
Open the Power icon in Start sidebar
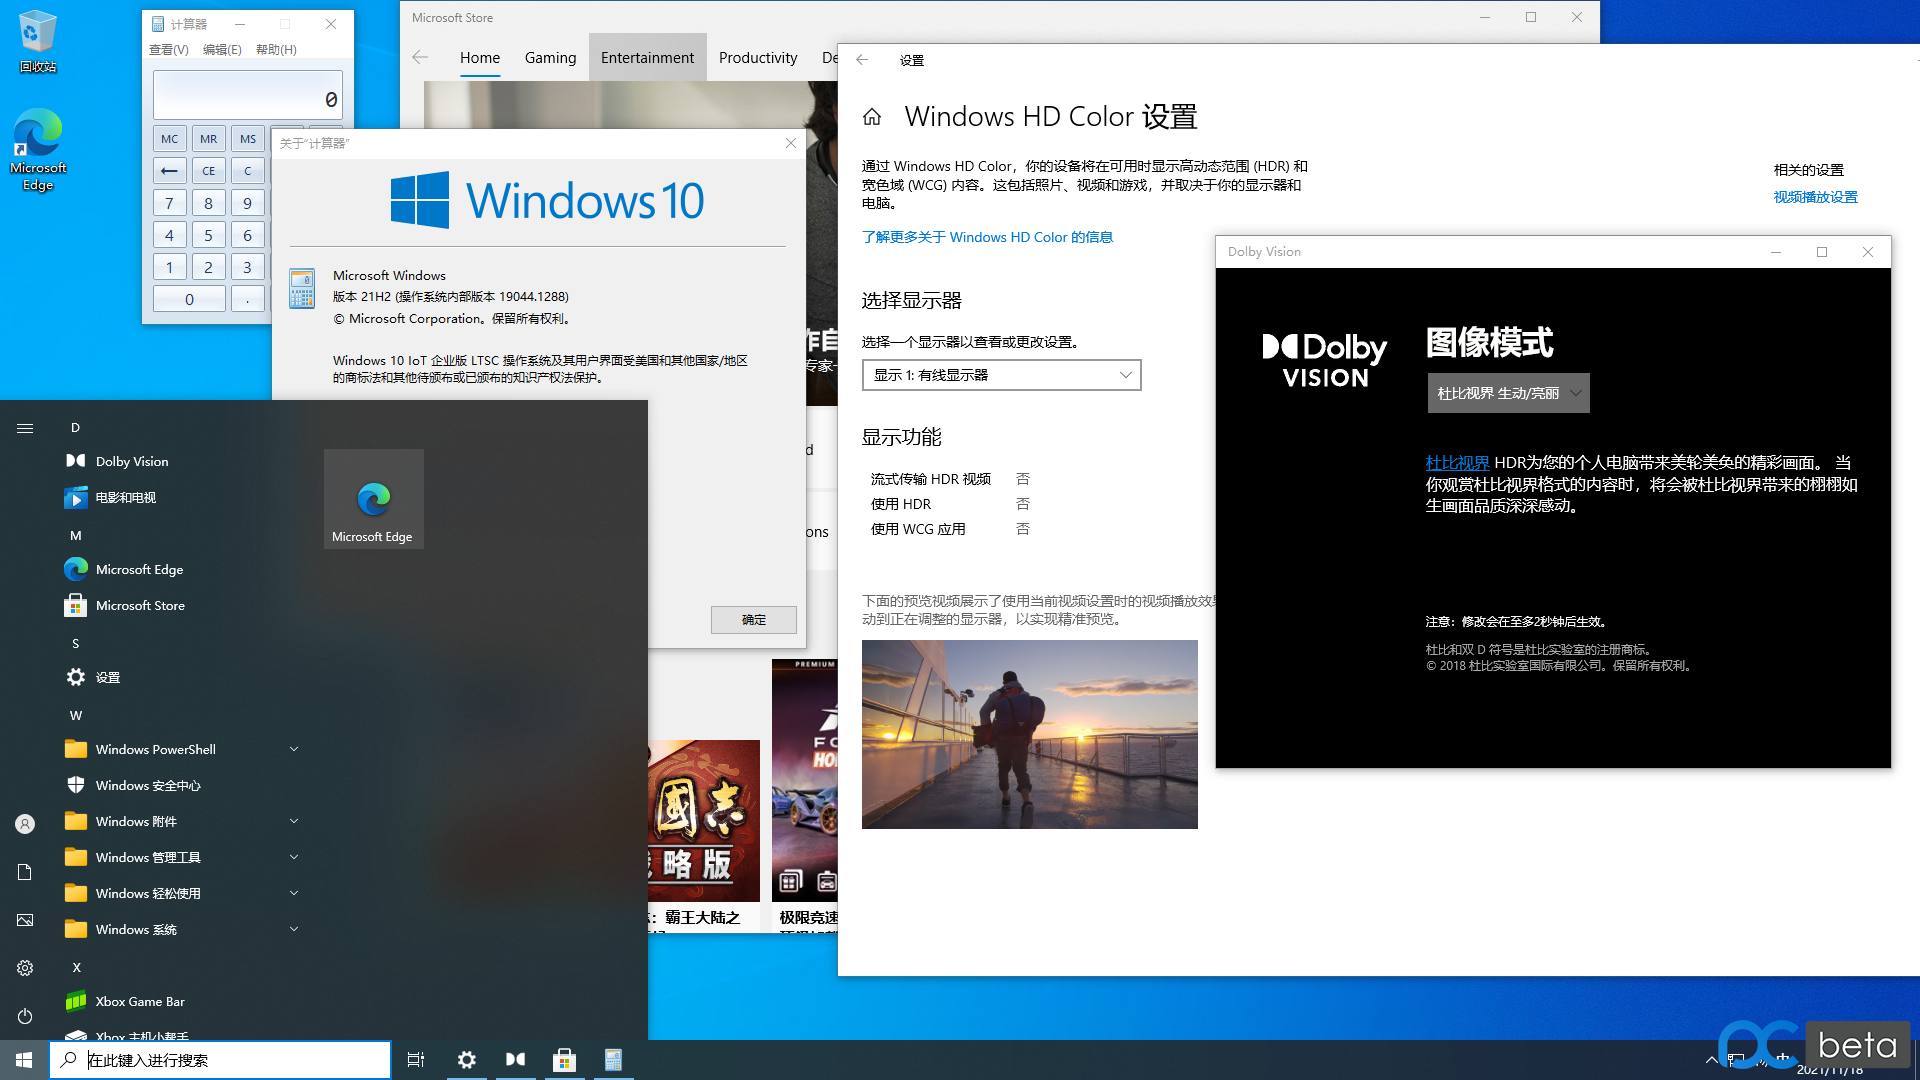[x=25, y=1016]
